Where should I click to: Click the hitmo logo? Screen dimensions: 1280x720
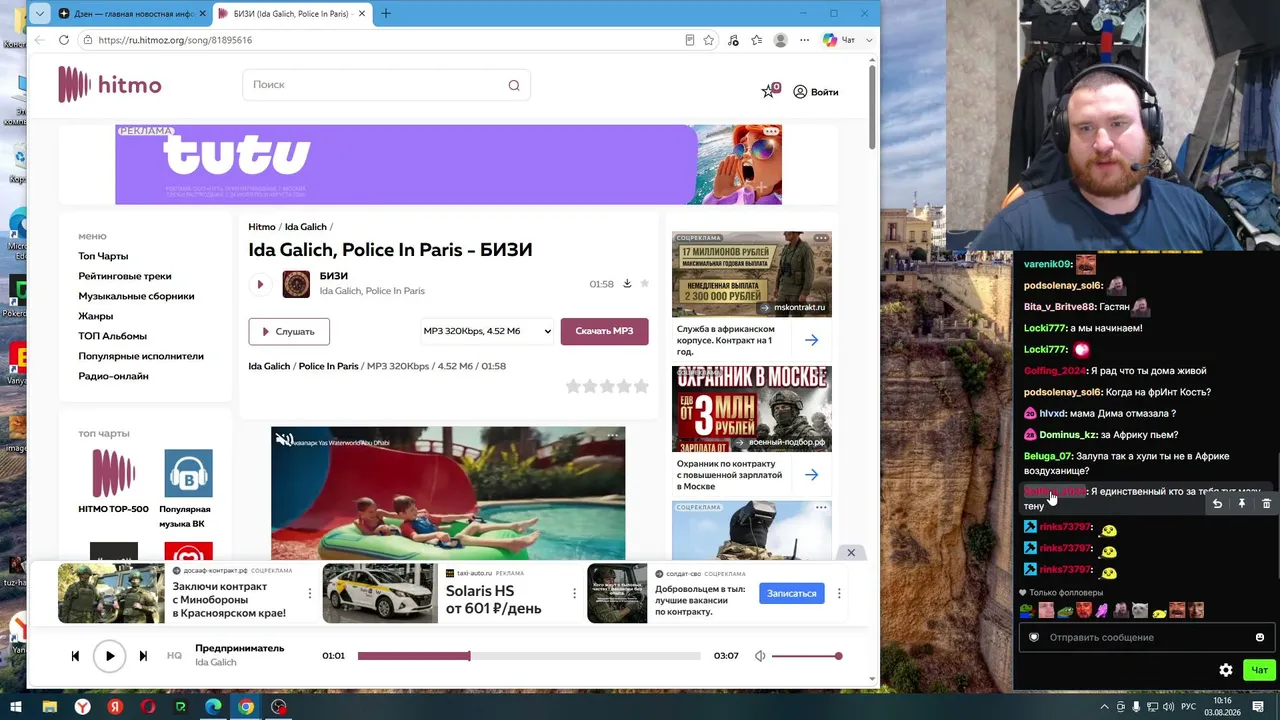coord(109,85)
